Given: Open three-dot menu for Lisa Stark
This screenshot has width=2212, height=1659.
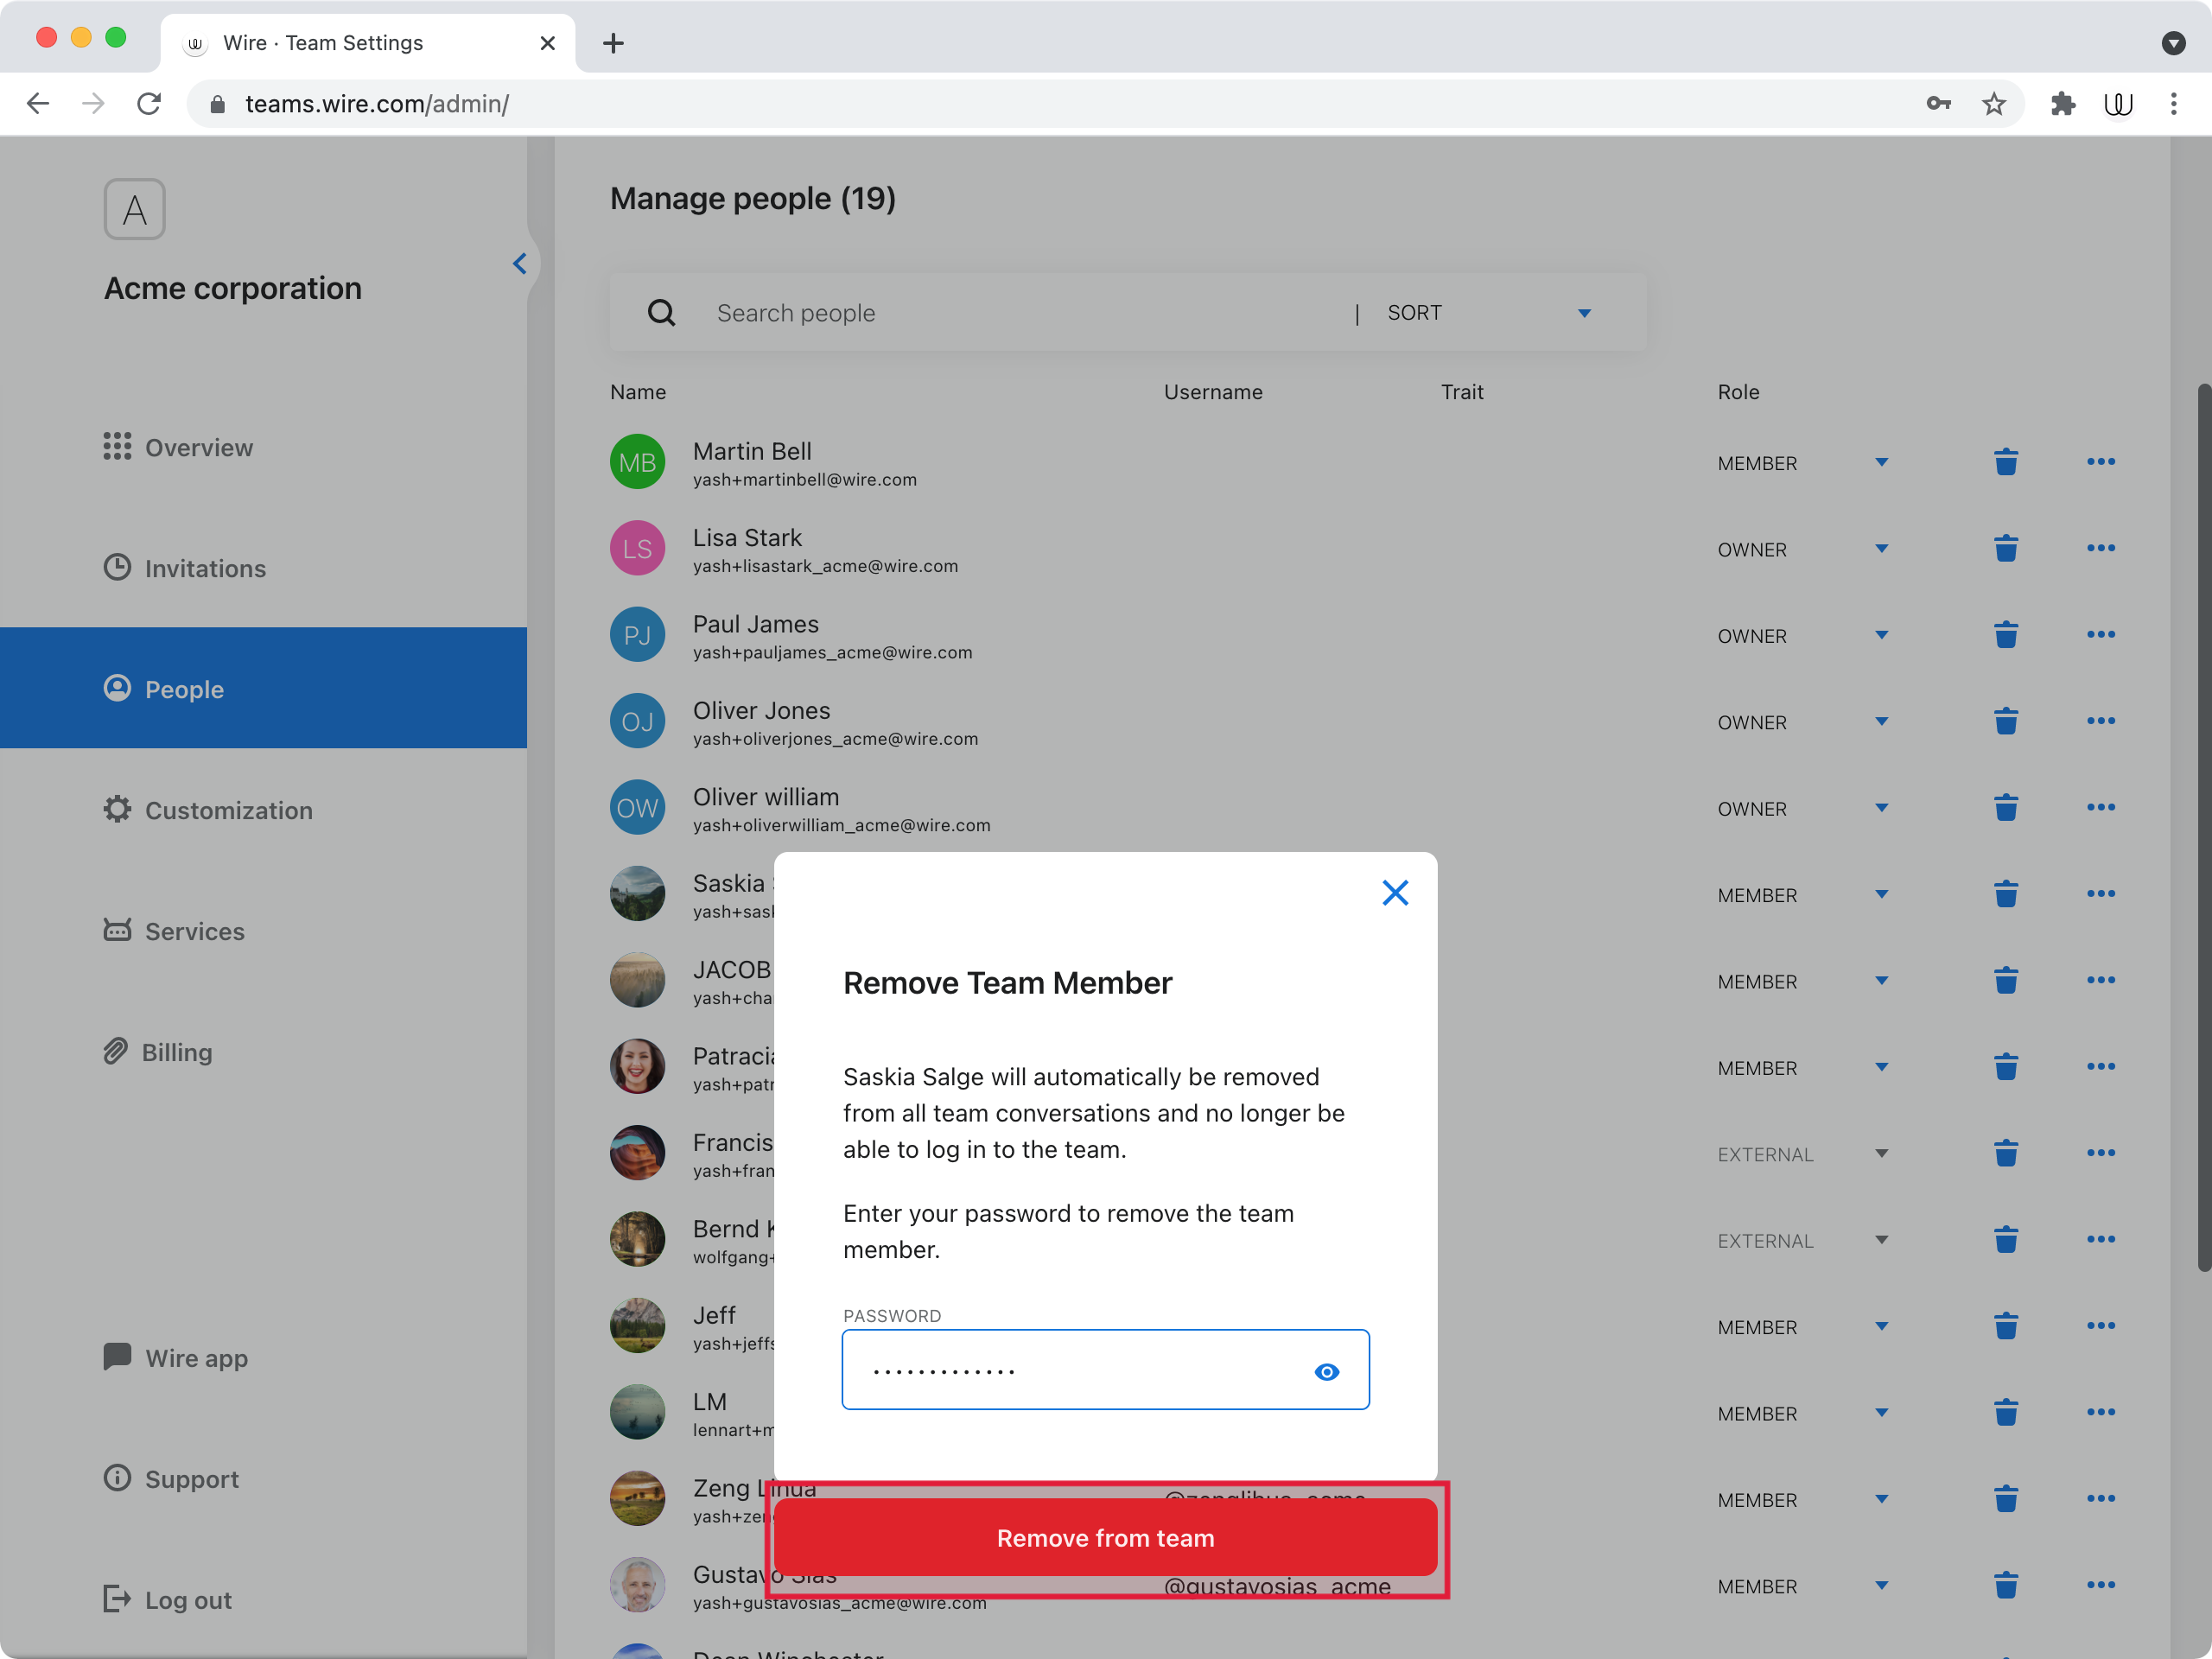Looking at the screenshot, I should [x=2101, y=548].
